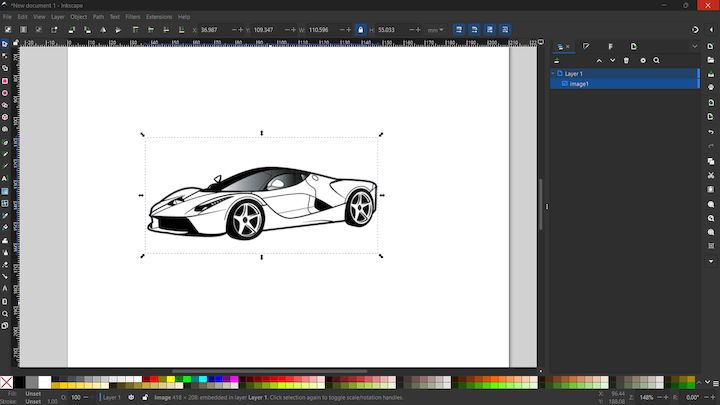
Task: Select the Selector arrow tool
Action: [5, 44]
